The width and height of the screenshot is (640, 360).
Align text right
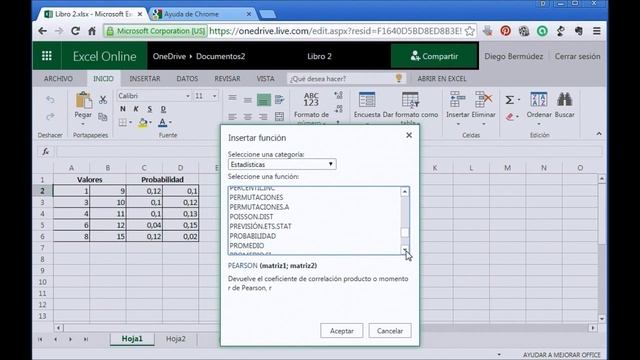tap(263, 117)
